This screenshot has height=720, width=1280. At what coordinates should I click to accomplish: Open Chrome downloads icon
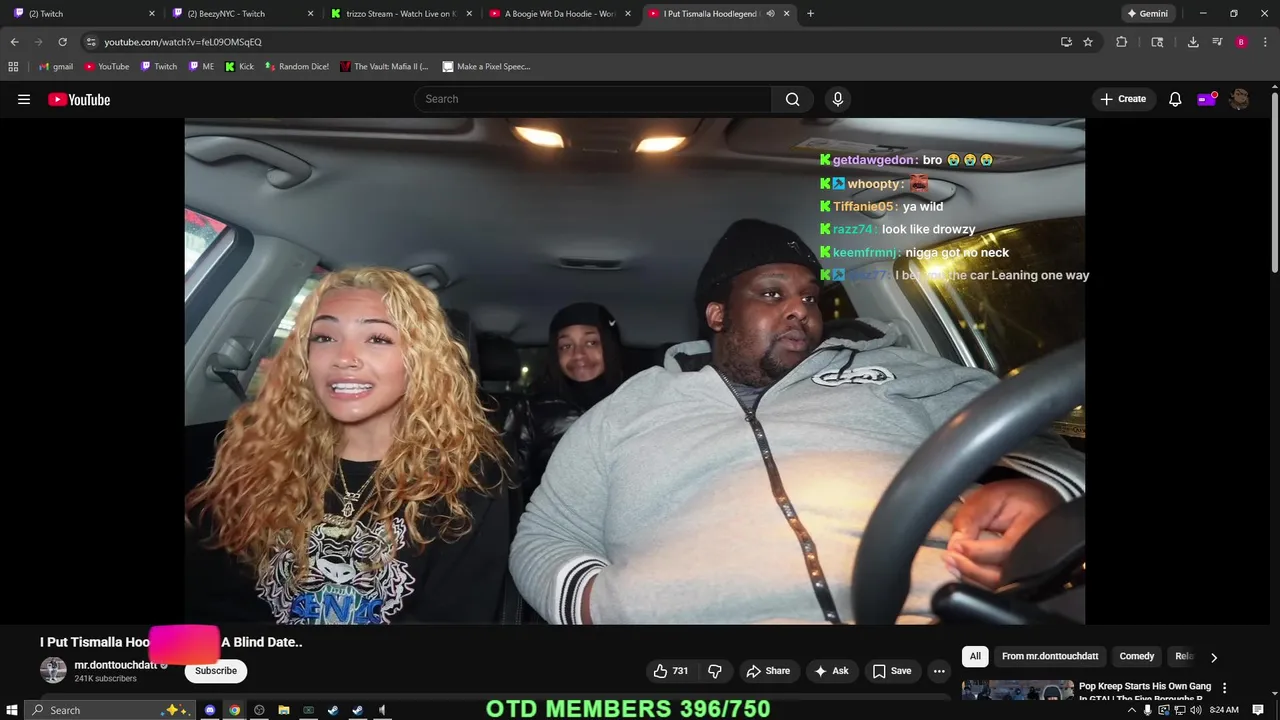[1193, 42]
